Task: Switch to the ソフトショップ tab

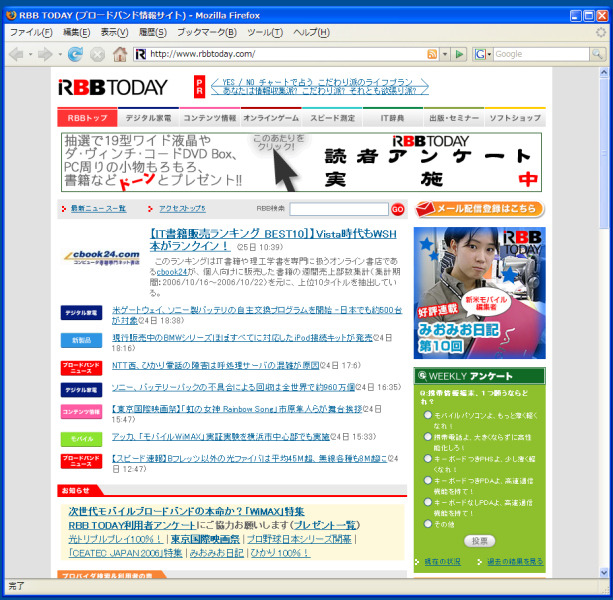Action: coord(515,118)
